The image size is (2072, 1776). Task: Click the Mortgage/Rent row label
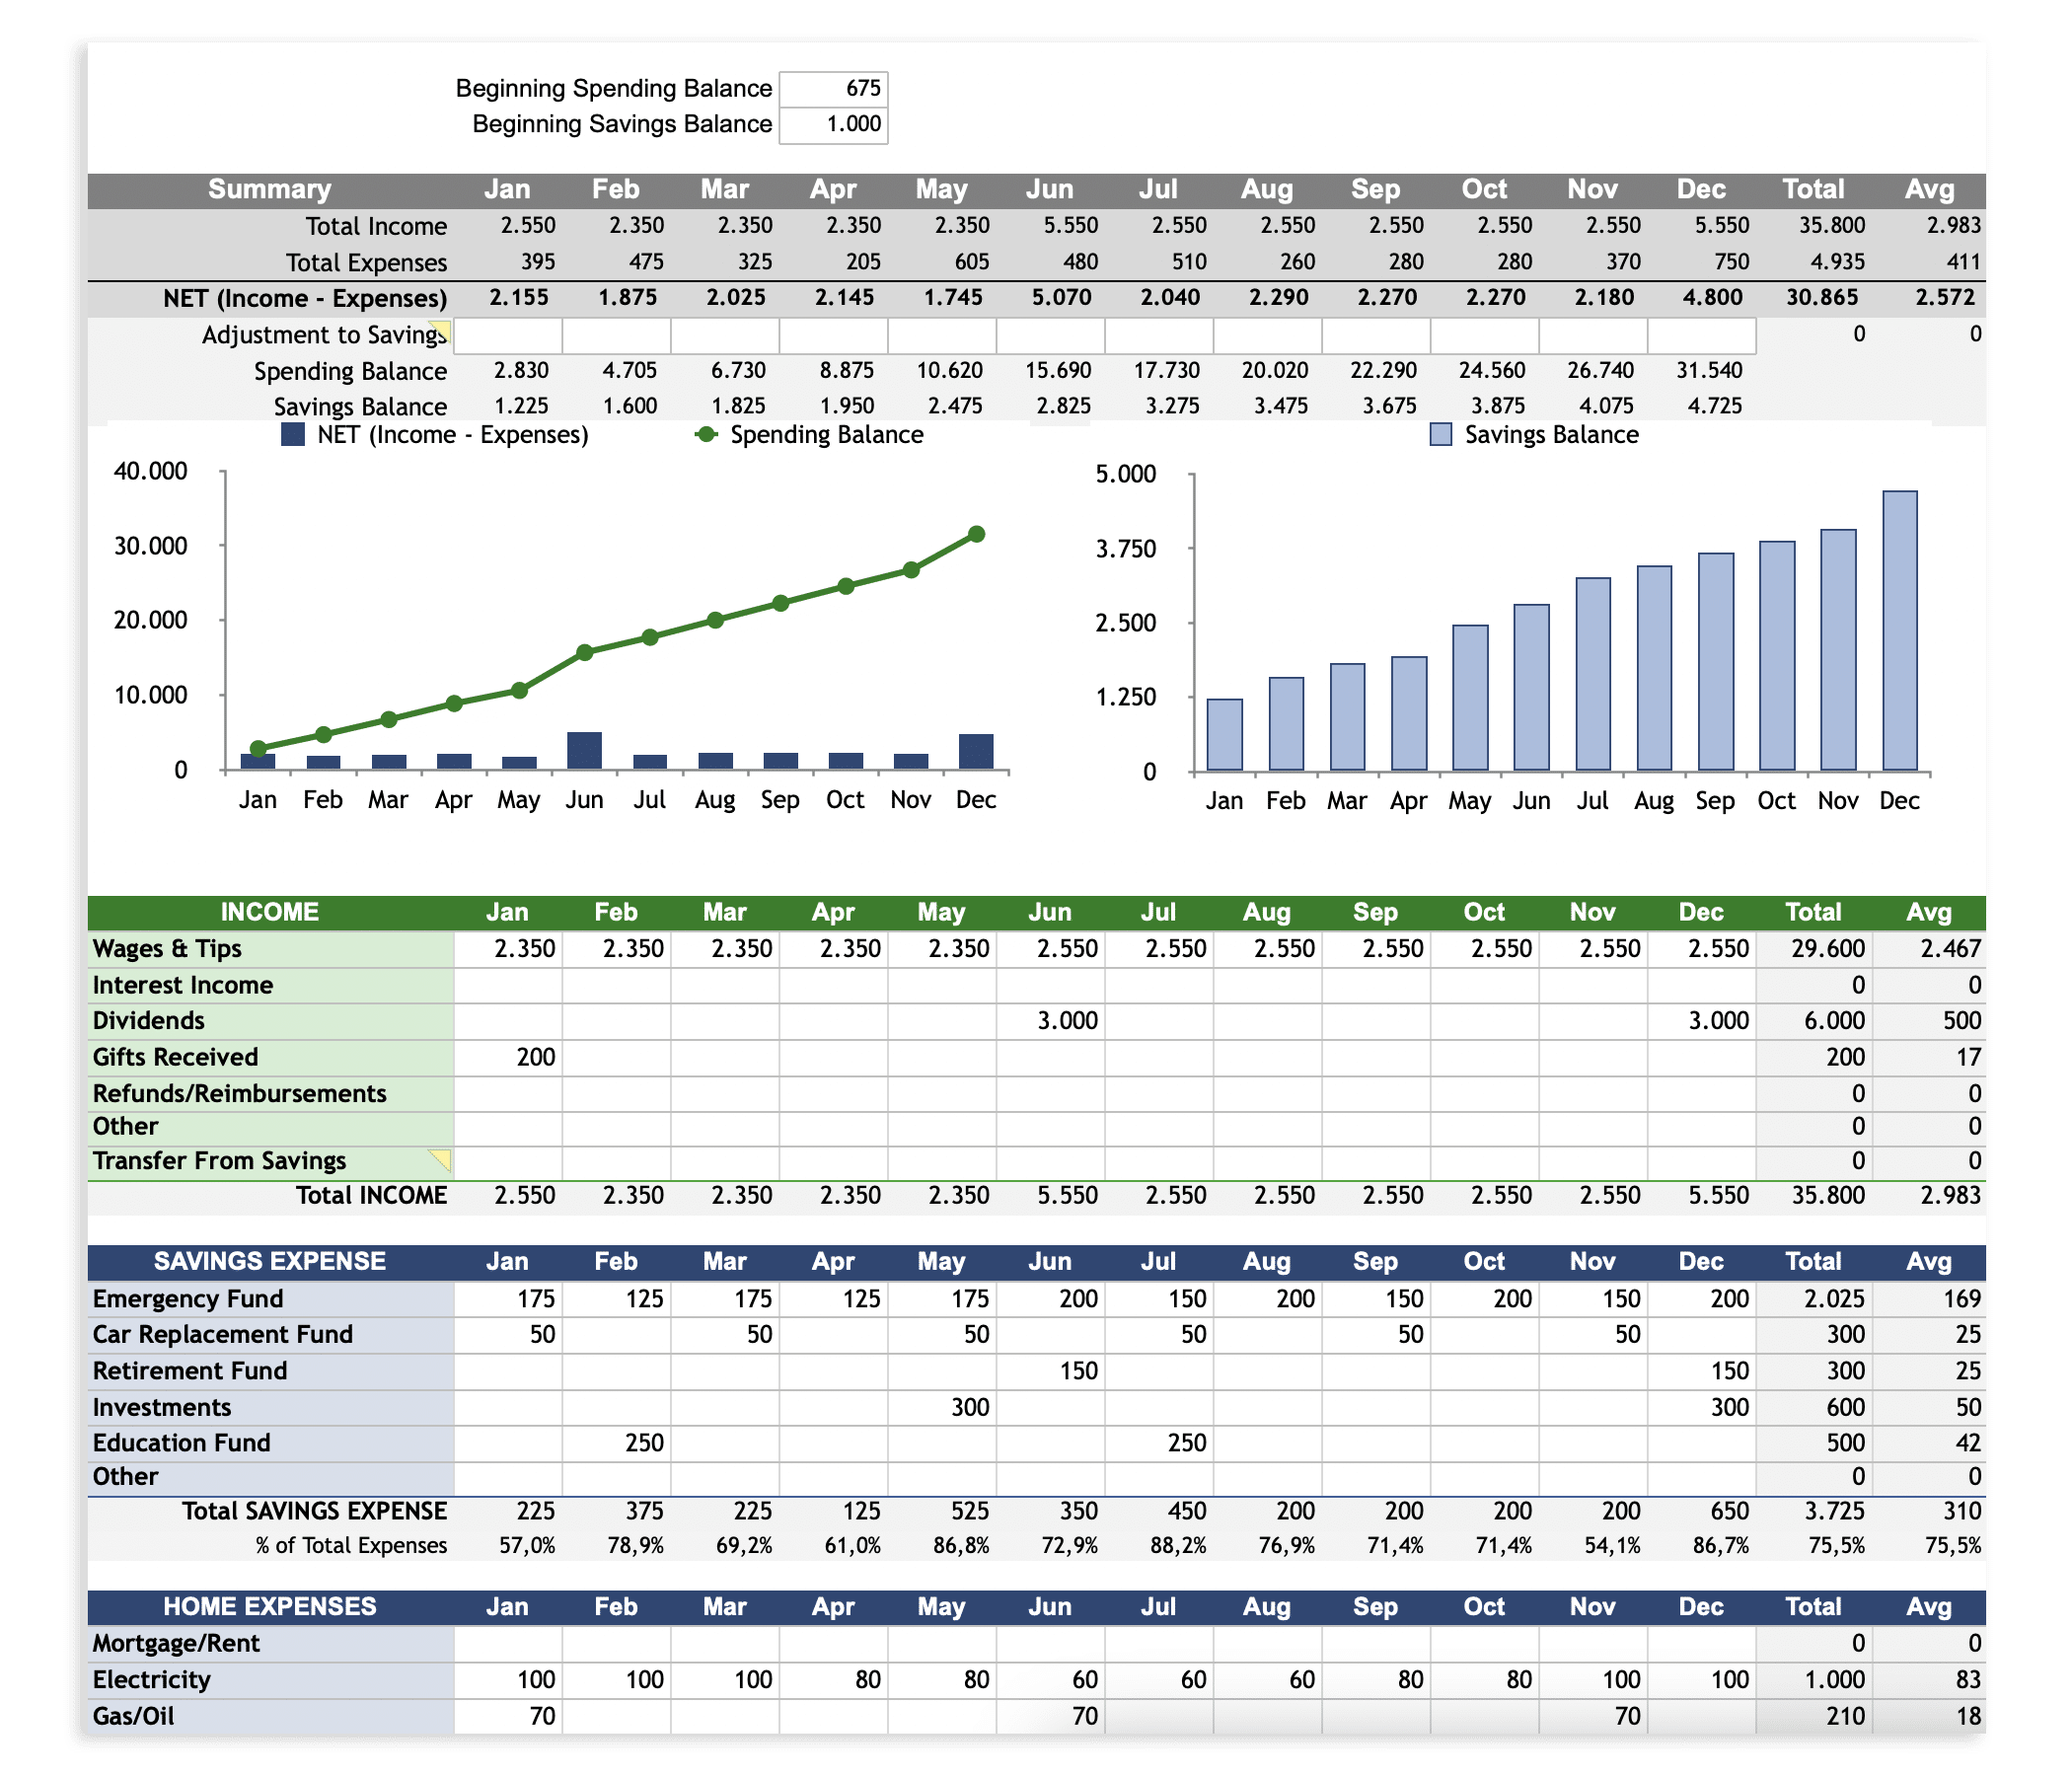(x=175, y=1644)
